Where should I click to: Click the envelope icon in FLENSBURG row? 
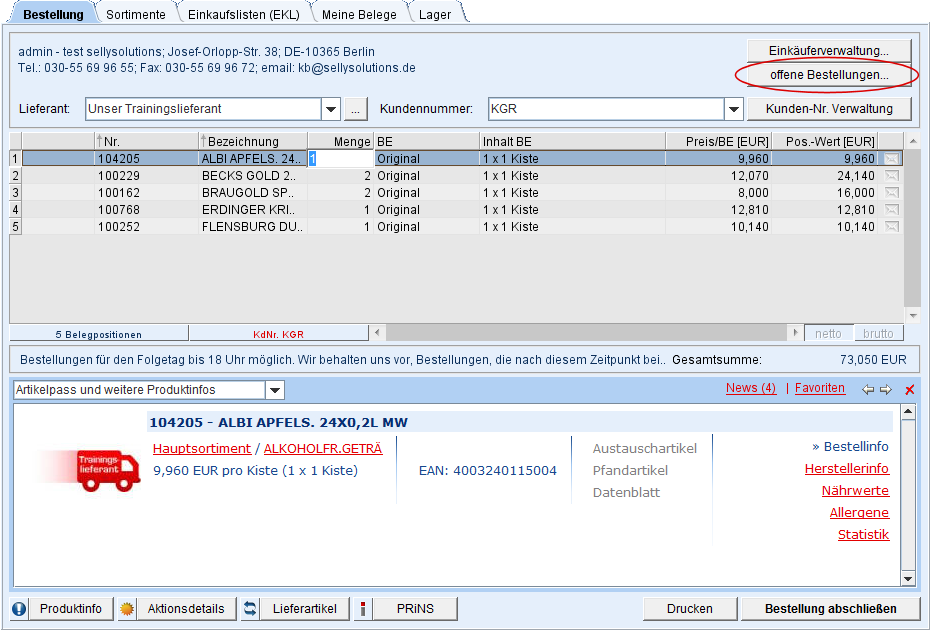pyautogui.click(x=891, y=227)
